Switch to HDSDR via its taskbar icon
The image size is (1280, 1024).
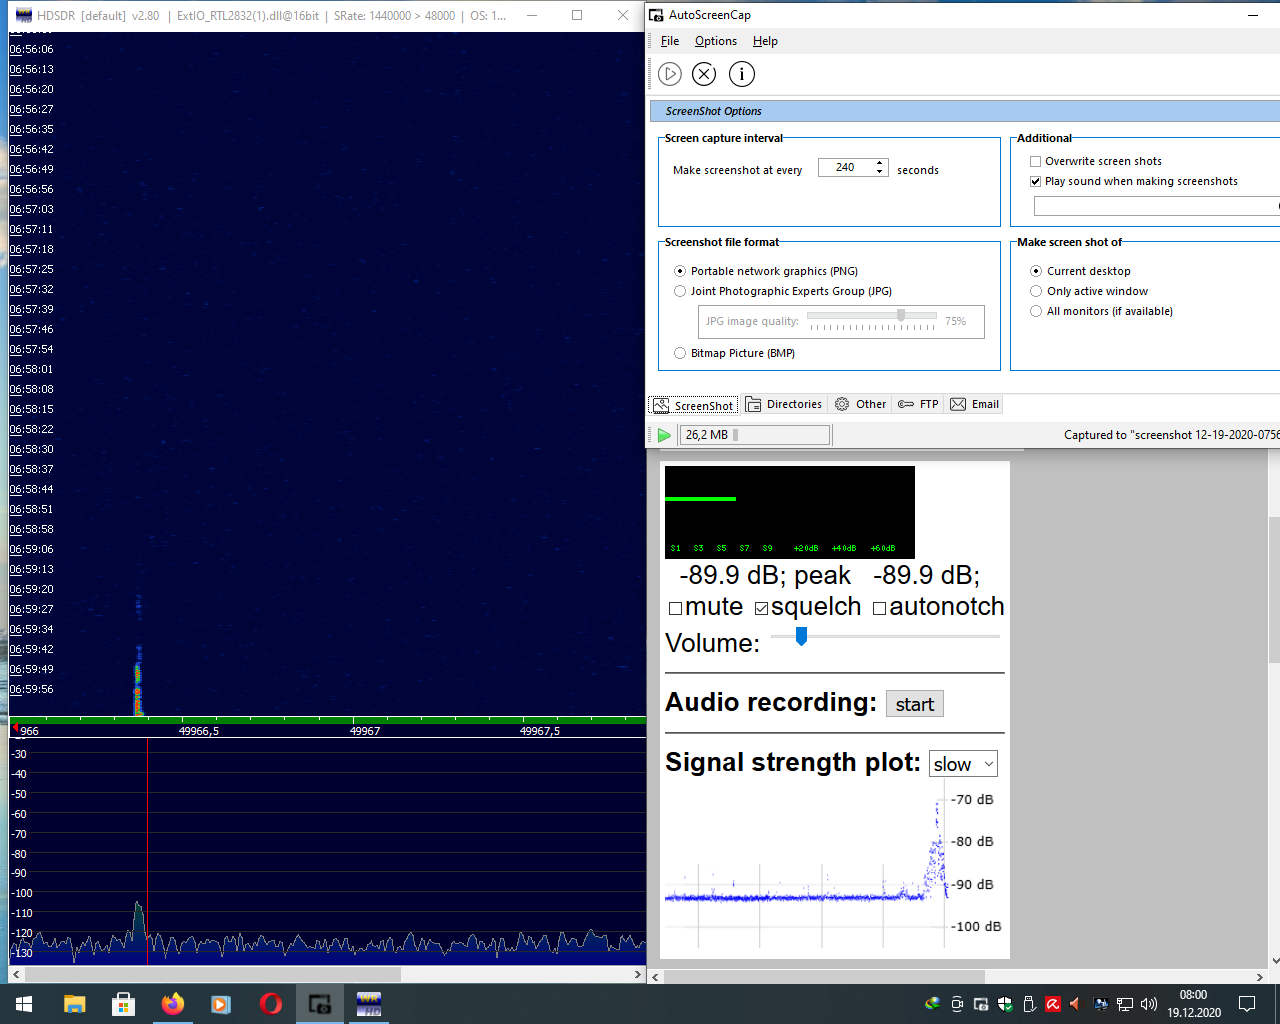tap(369, 1004)
